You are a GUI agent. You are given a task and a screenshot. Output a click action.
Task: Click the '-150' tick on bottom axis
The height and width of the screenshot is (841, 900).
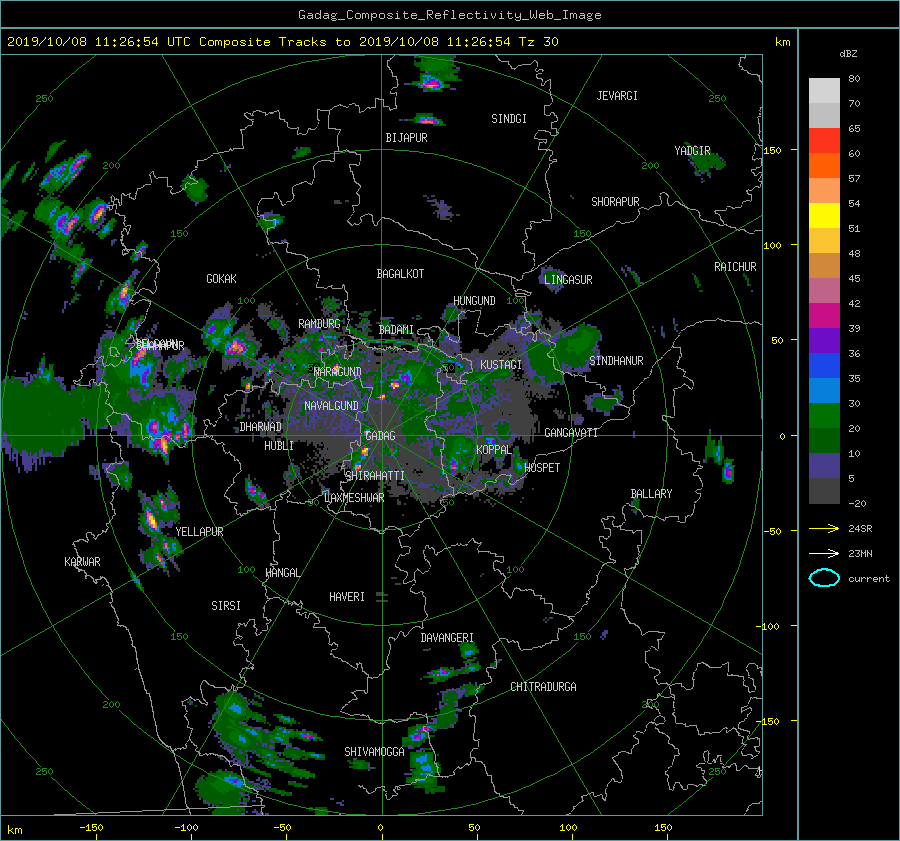pos(91,828)
